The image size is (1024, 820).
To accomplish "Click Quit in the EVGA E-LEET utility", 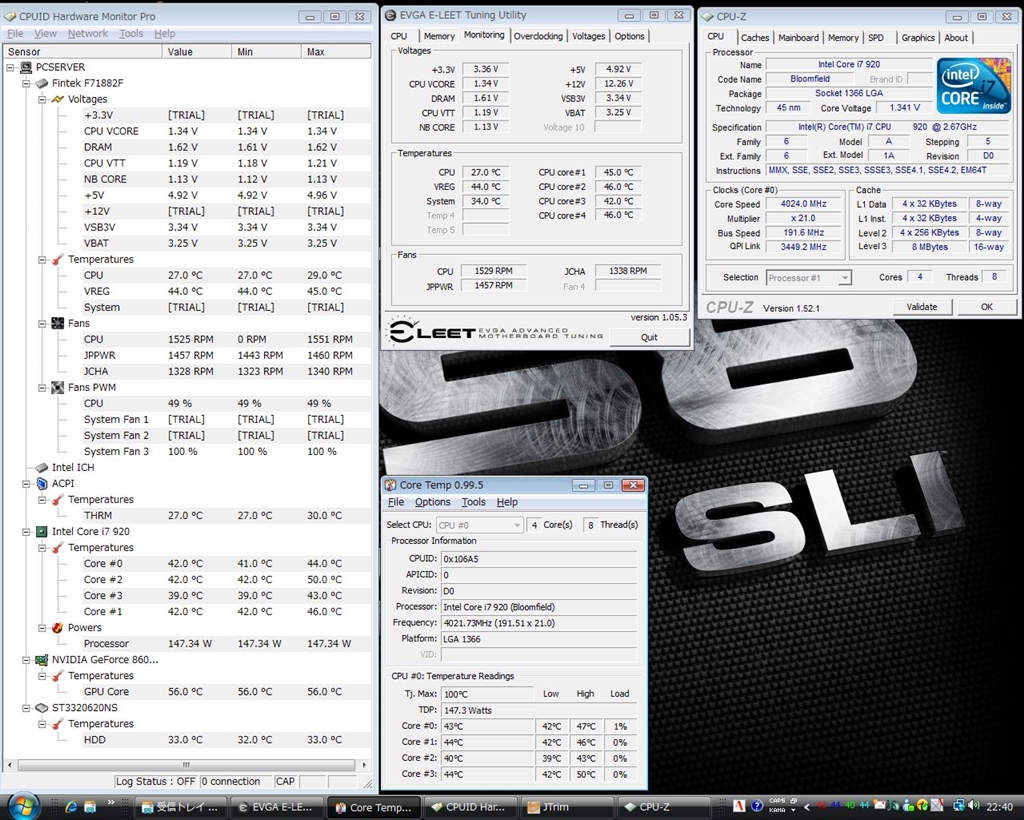I will coord(650,336).
